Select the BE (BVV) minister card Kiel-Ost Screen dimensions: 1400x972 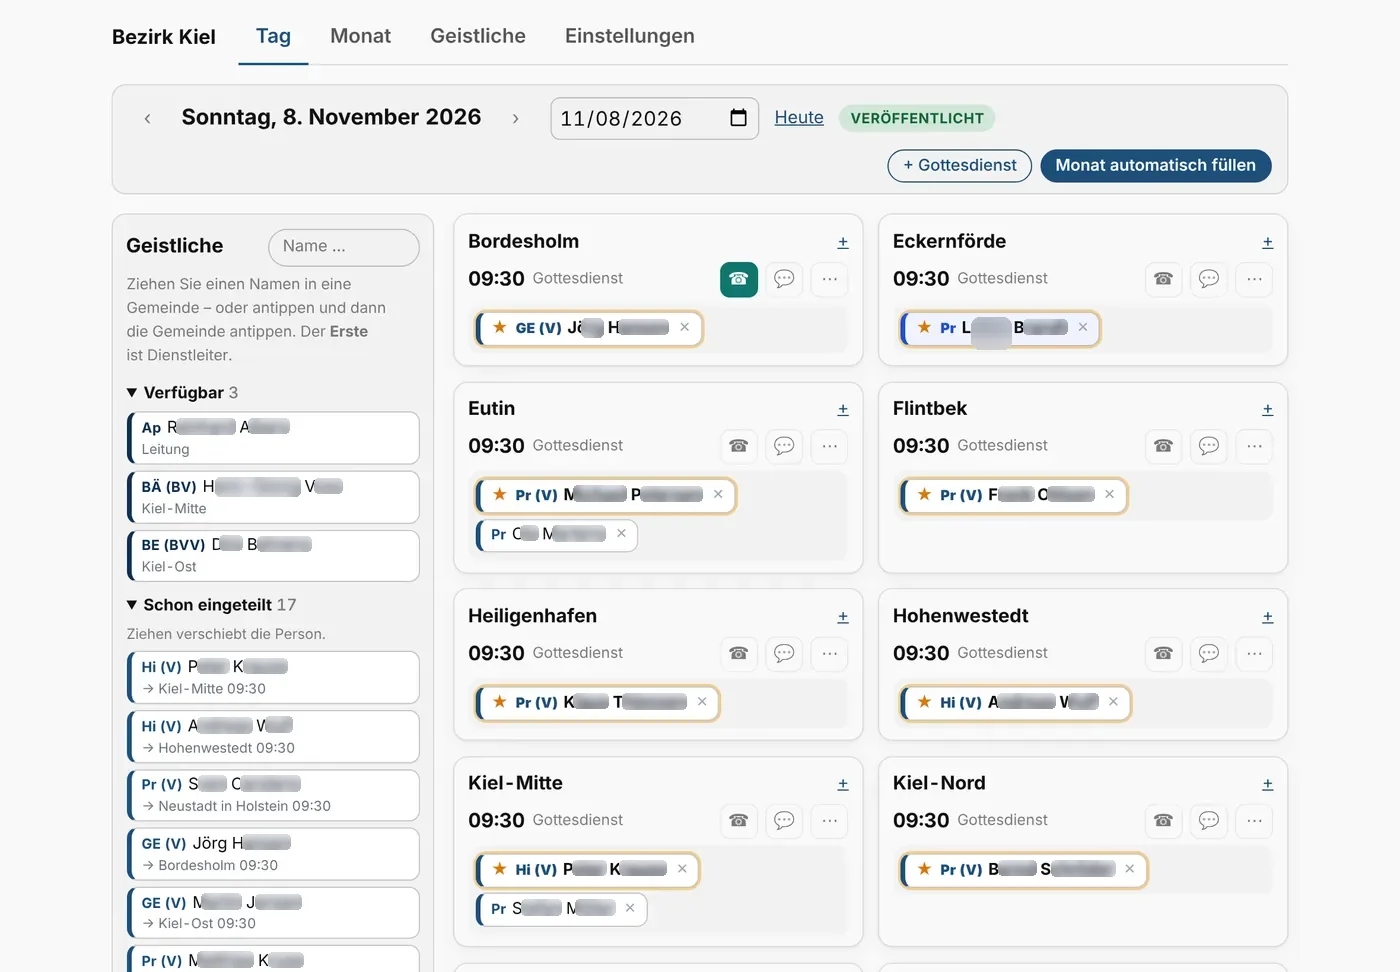273,555
